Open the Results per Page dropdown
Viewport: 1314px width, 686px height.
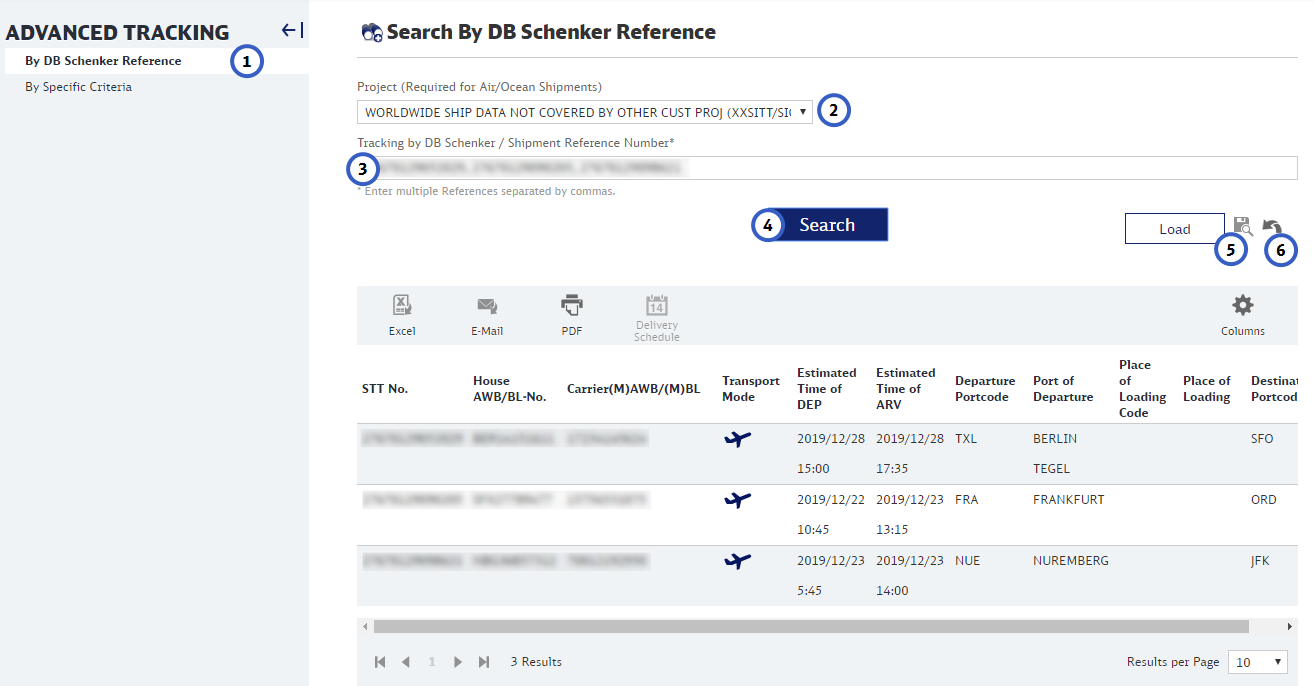1260,662
